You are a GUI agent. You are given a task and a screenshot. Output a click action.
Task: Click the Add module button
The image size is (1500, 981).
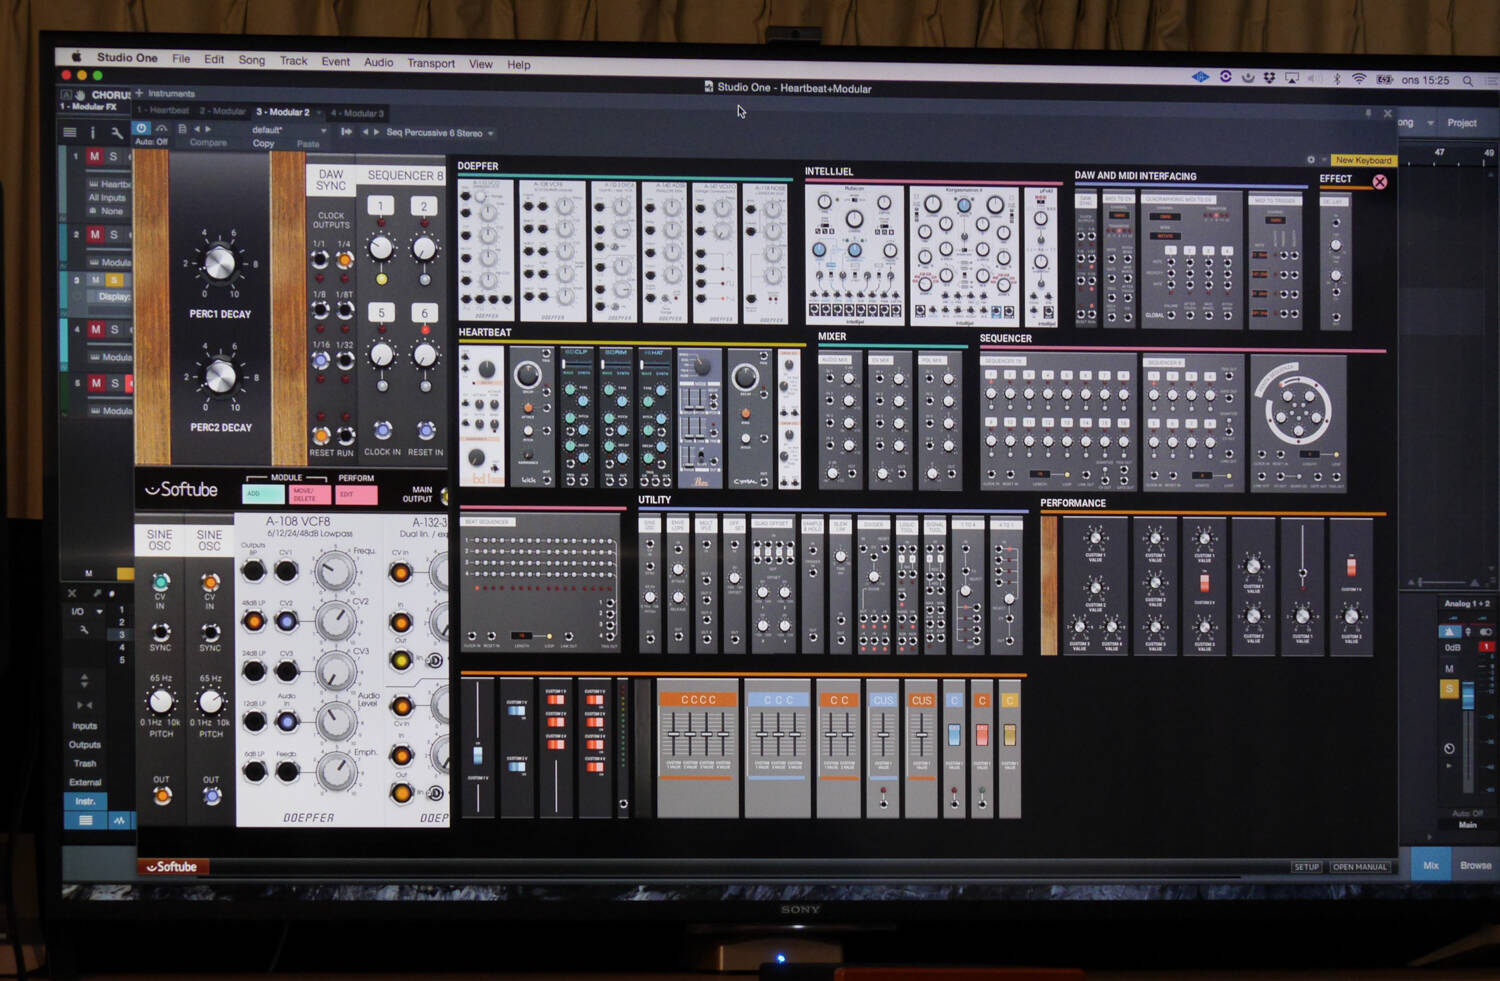click(x=263, y=494)
